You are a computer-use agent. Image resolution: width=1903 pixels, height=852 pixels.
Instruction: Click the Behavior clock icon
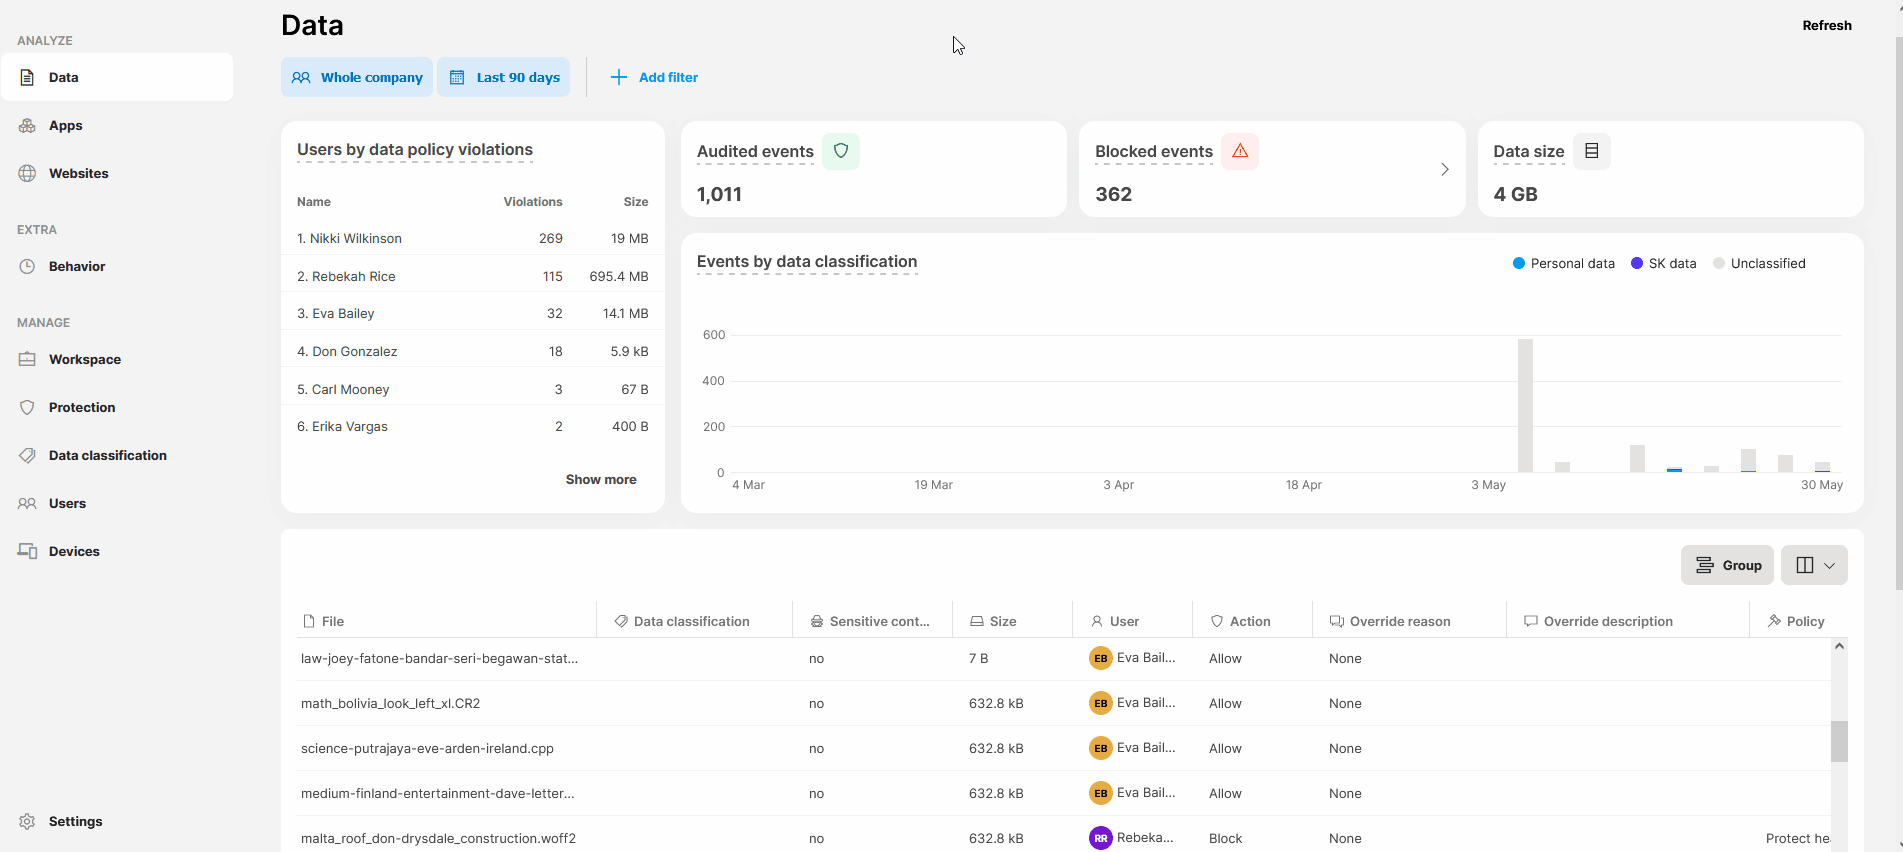click(27, 266)
